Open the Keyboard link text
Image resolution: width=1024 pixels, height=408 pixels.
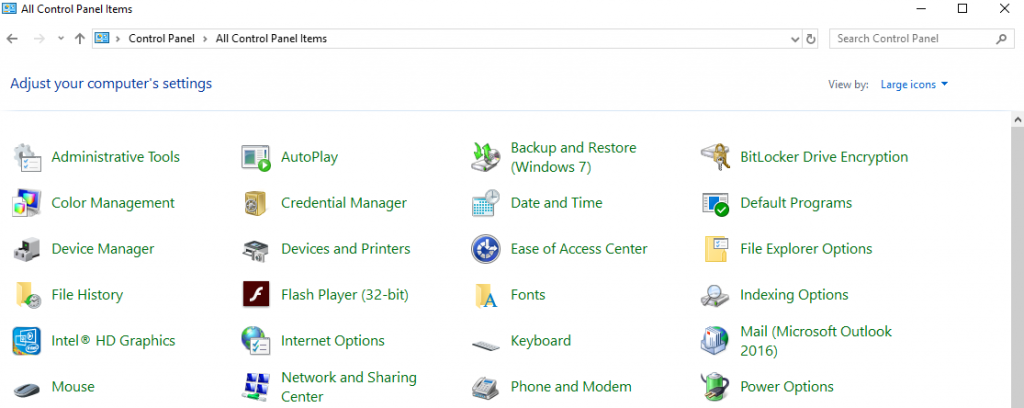541,341
